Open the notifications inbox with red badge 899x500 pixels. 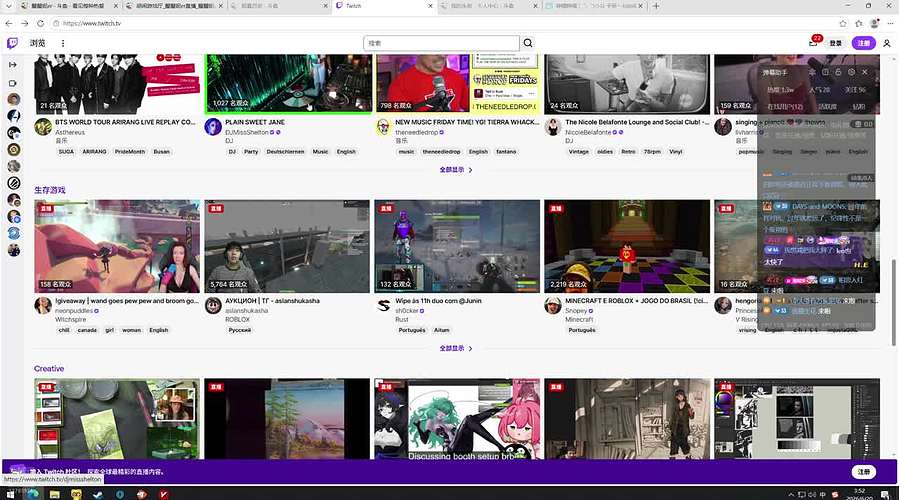coord(814,42)
